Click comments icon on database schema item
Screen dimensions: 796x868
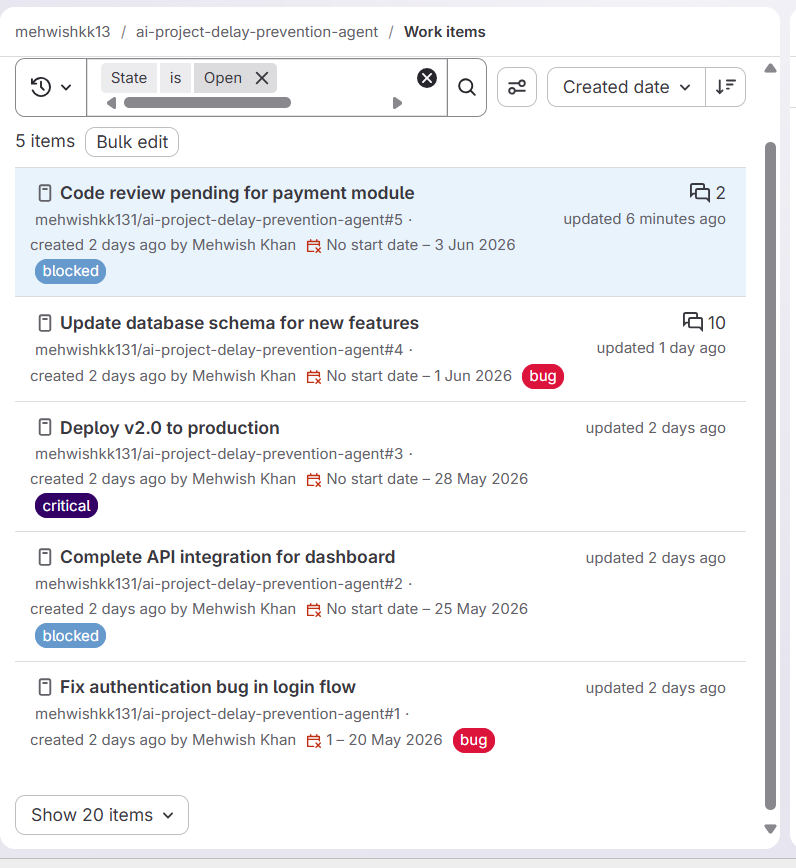(x=693, y=322)
